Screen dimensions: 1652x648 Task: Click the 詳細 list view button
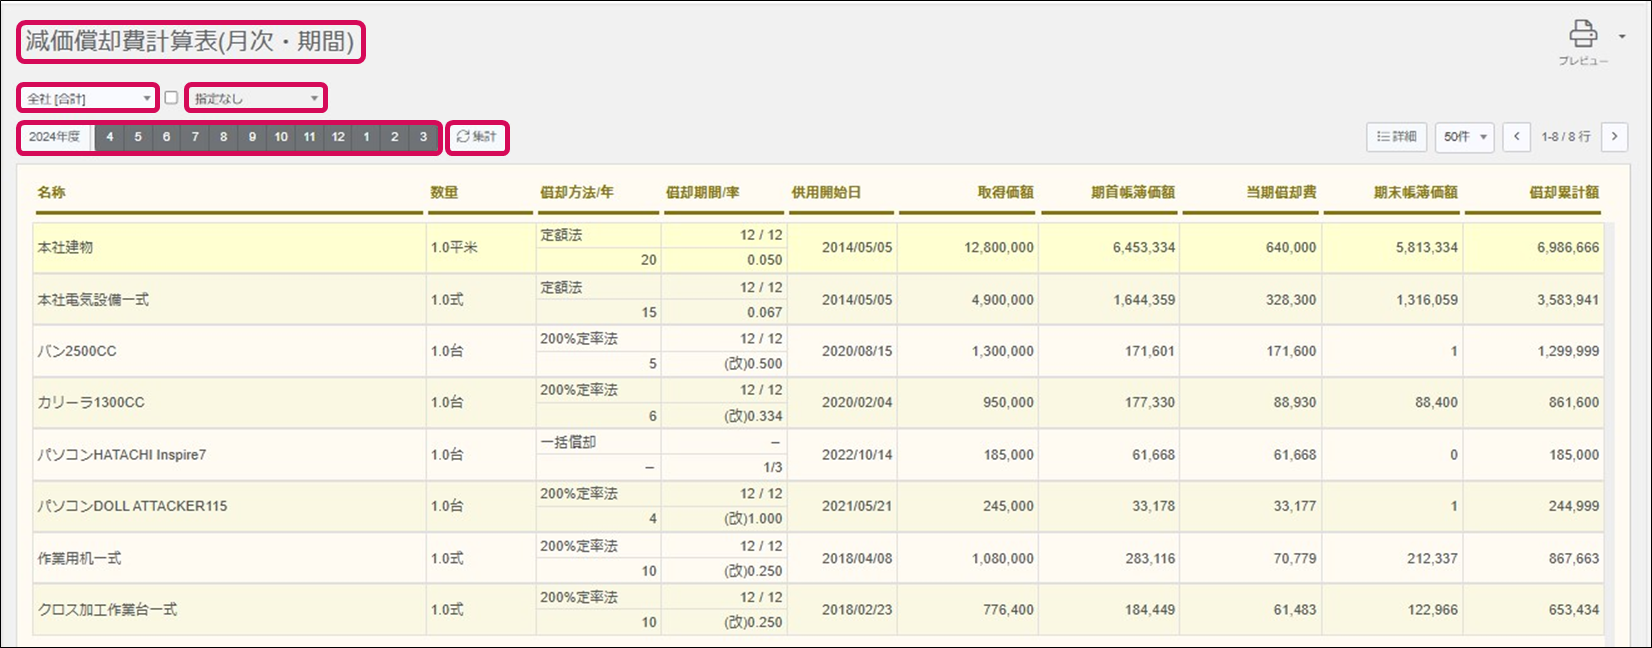pyautogui.click(x=1396, y=137)
